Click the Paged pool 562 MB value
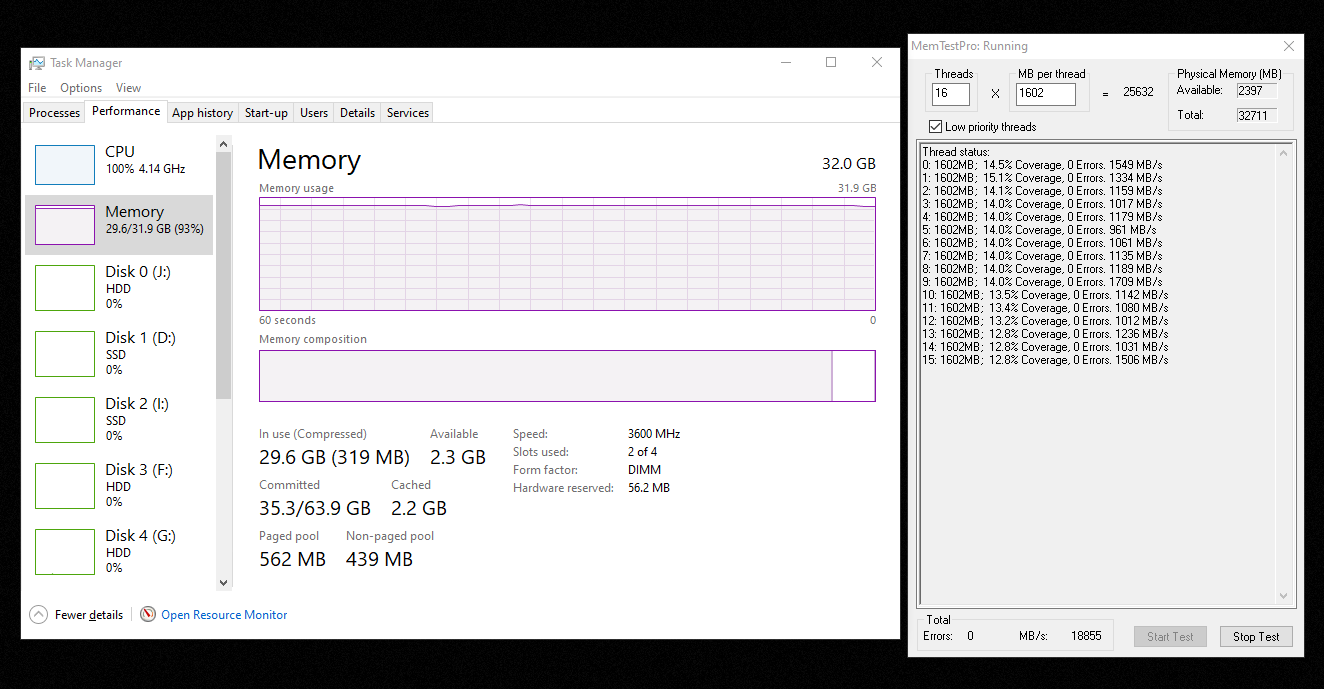Image resolution: width=1324 pixels, height=689 pixels. 292,559
